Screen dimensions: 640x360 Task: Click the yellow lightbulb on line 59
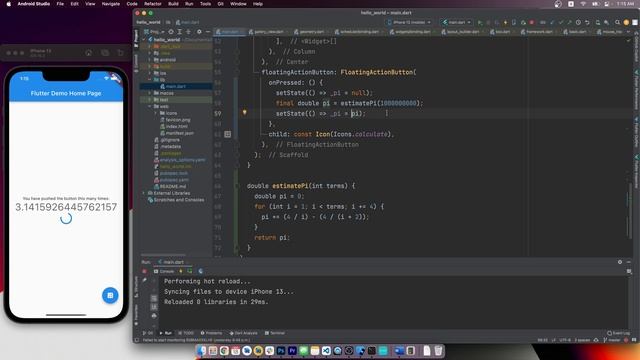(x=244, y=113)
